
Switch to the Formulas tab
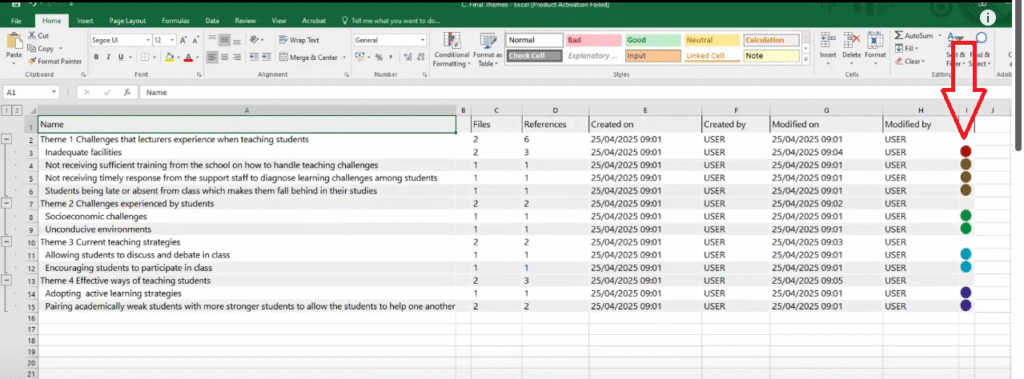[x=176, y=21]
